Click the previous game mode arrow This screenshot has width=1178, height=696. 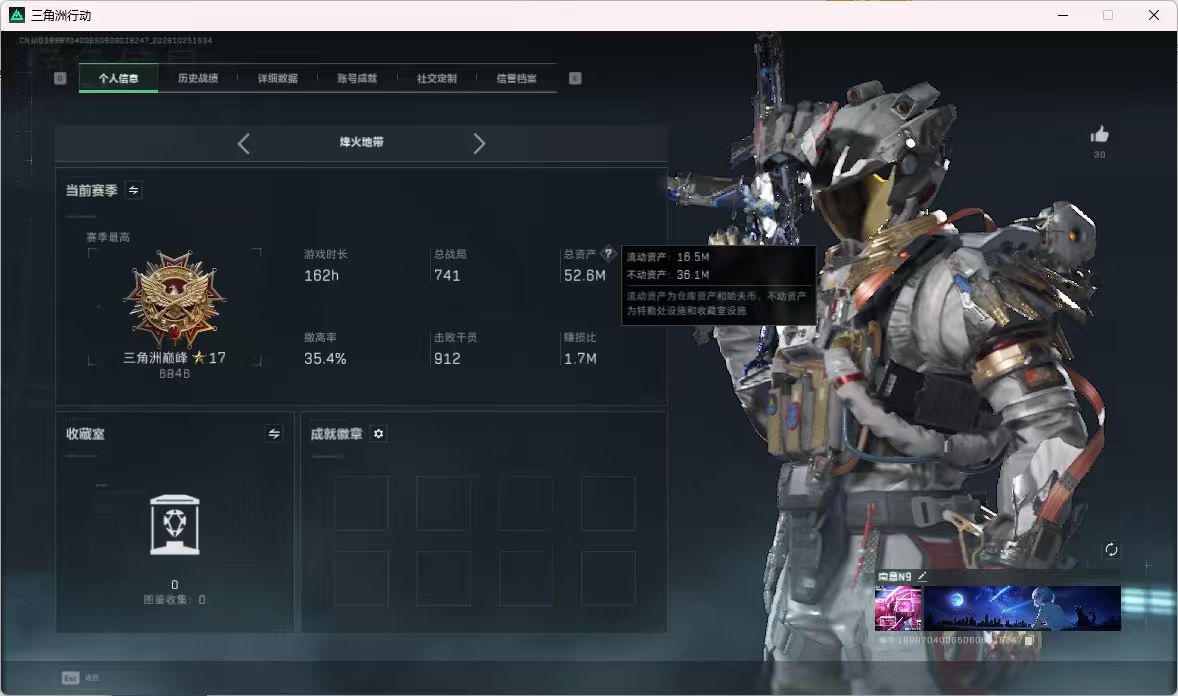point(243,143)
